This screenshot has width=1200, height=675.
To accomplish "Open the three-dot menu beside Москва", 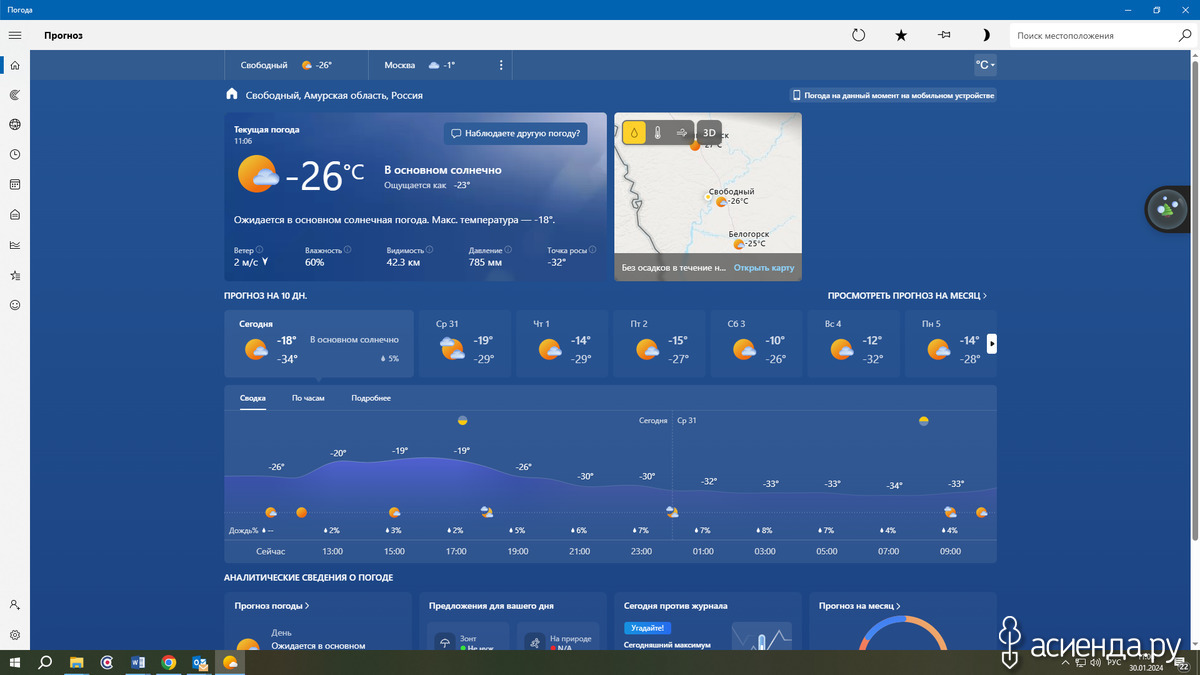I will coord(501,65).
